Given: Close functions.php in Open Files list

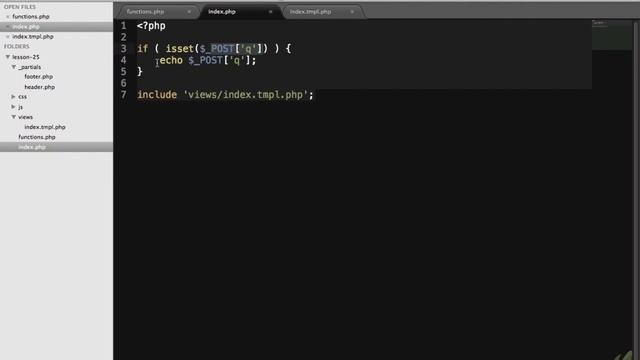Looking at the screenshot, I should pos(7,17).
